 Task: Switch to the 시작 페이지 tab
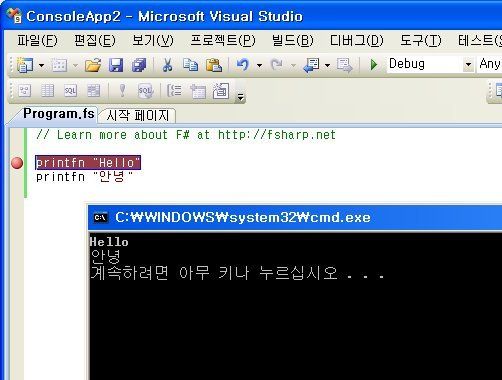tap(138, 116)
